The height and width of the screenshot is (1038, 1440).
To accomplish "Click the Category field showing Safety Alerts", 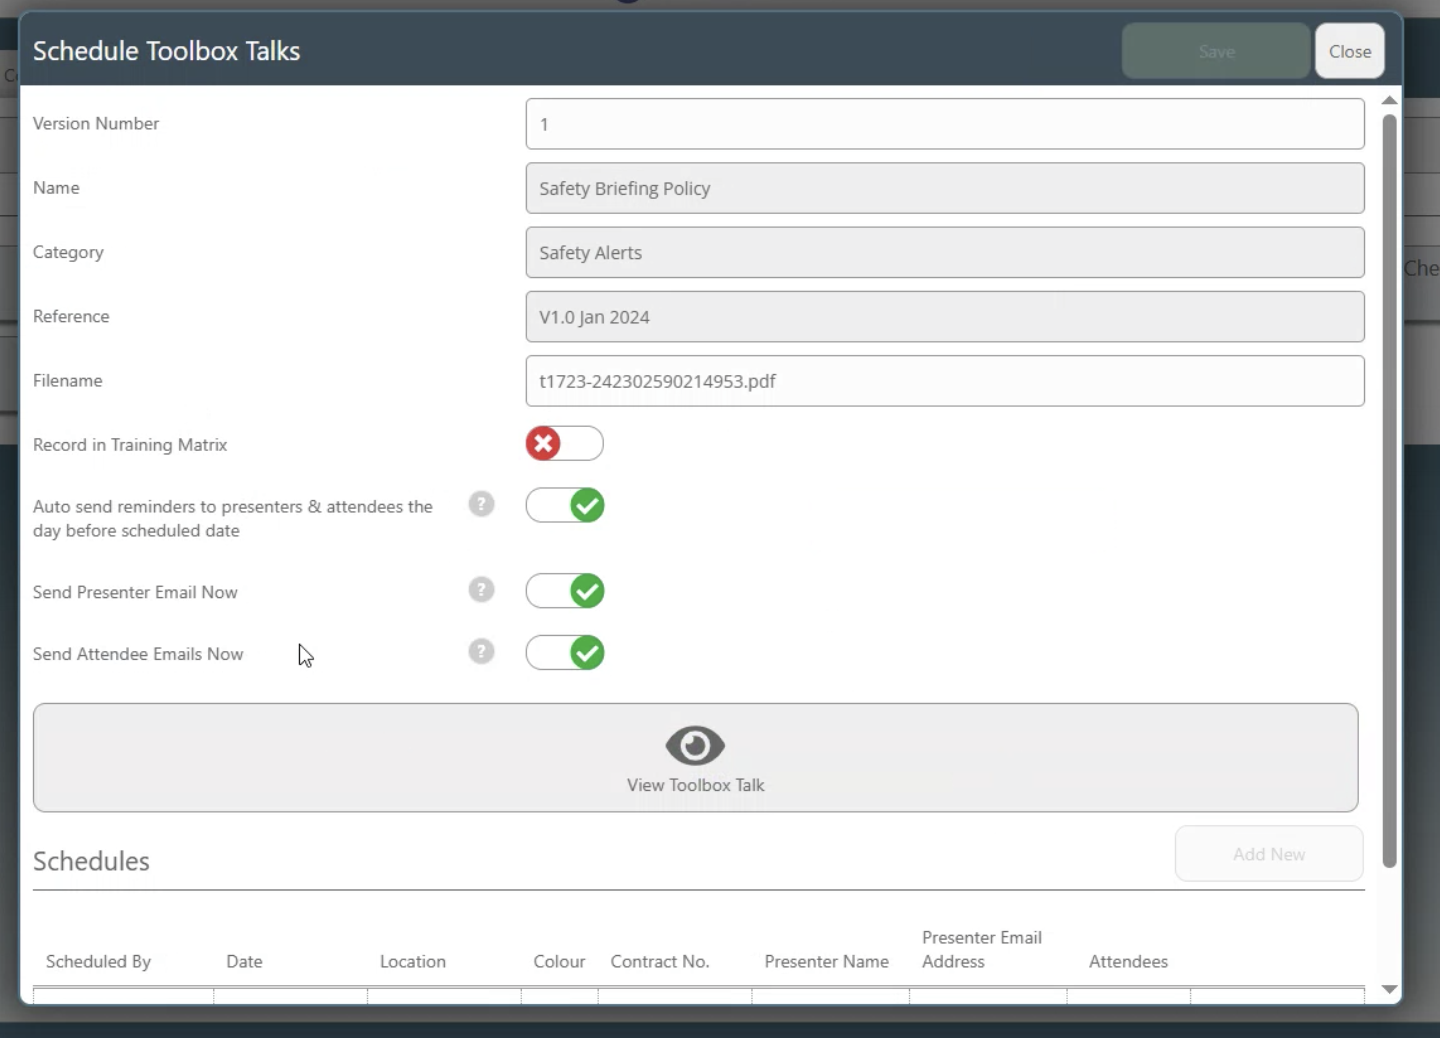I will (945, 252).
